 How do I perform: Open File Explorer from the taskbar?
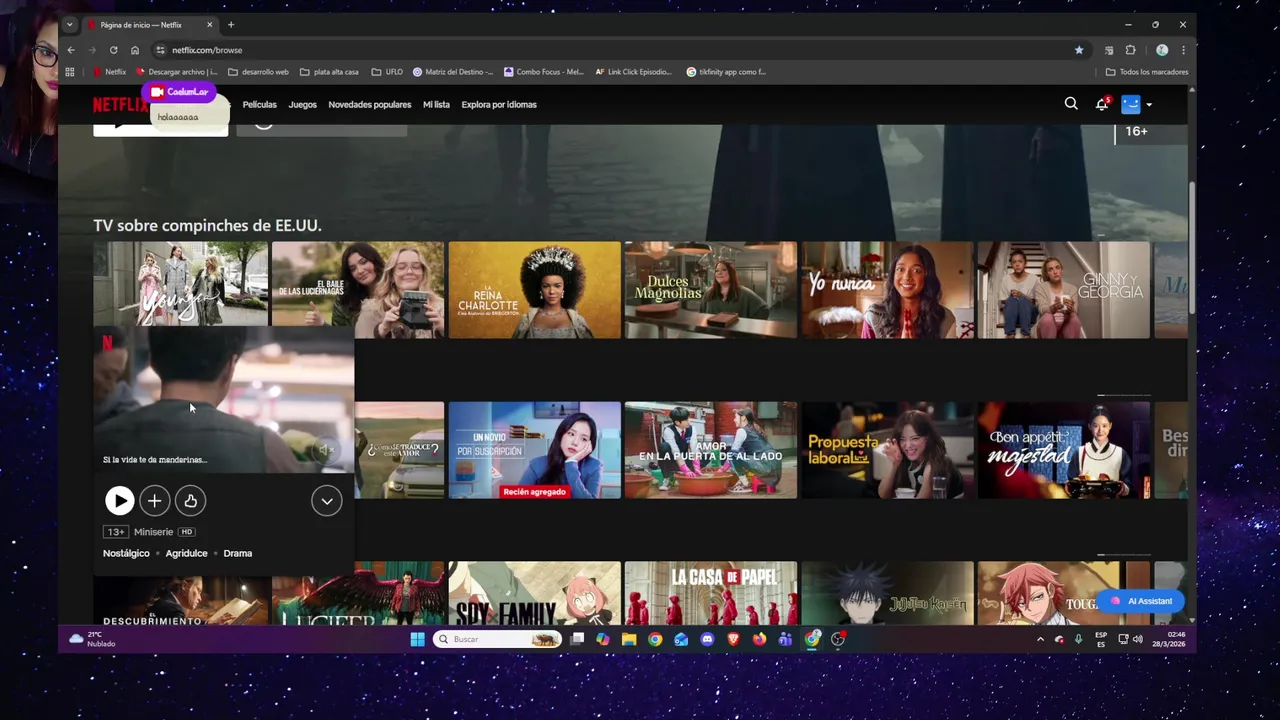629,639
